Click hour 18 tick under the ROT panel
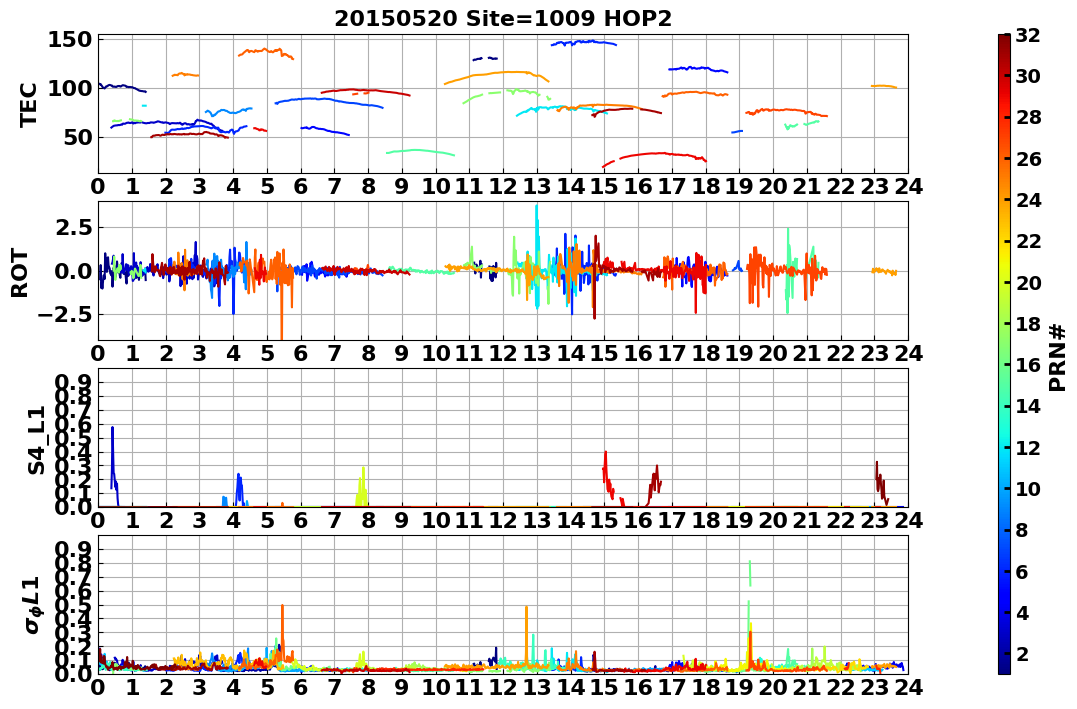Screen dimensions: 1077x709 coord(706,353)
